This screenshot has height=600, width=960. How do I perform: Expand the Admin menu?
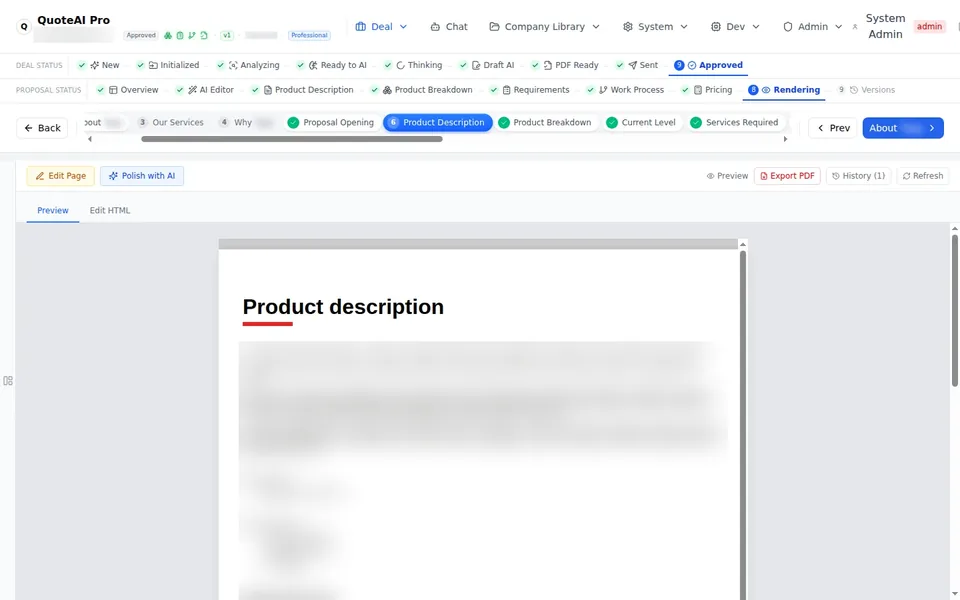pyautogui.click(x=812, y=27)
